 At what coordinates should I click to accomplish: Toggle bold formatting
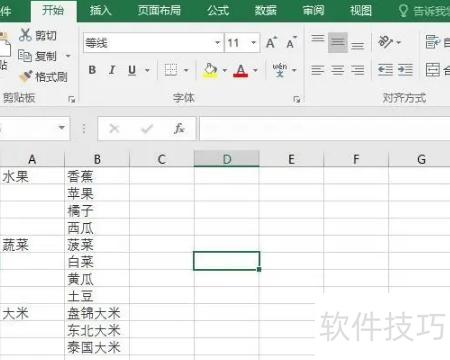pyautogui.click(x=92, y=70)
